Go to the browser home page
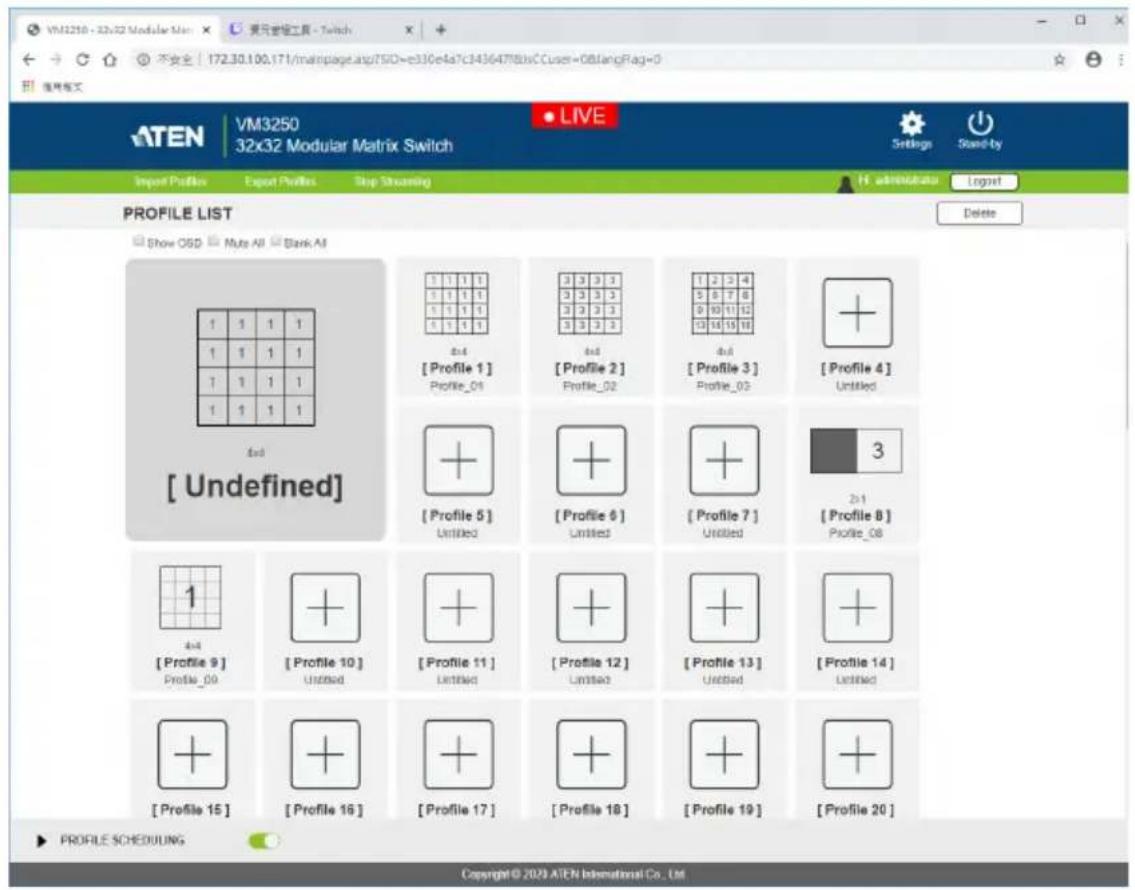Viewport: 1135px width, 890px height. click(x=110, y=59)
